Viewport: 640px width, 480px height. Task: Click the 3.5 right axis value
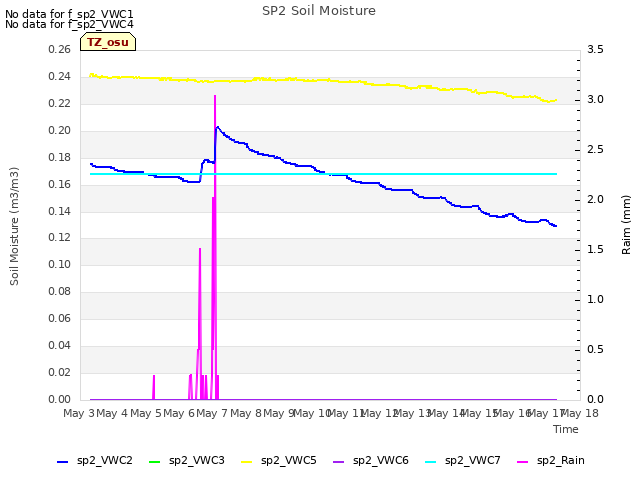(595, 49)
